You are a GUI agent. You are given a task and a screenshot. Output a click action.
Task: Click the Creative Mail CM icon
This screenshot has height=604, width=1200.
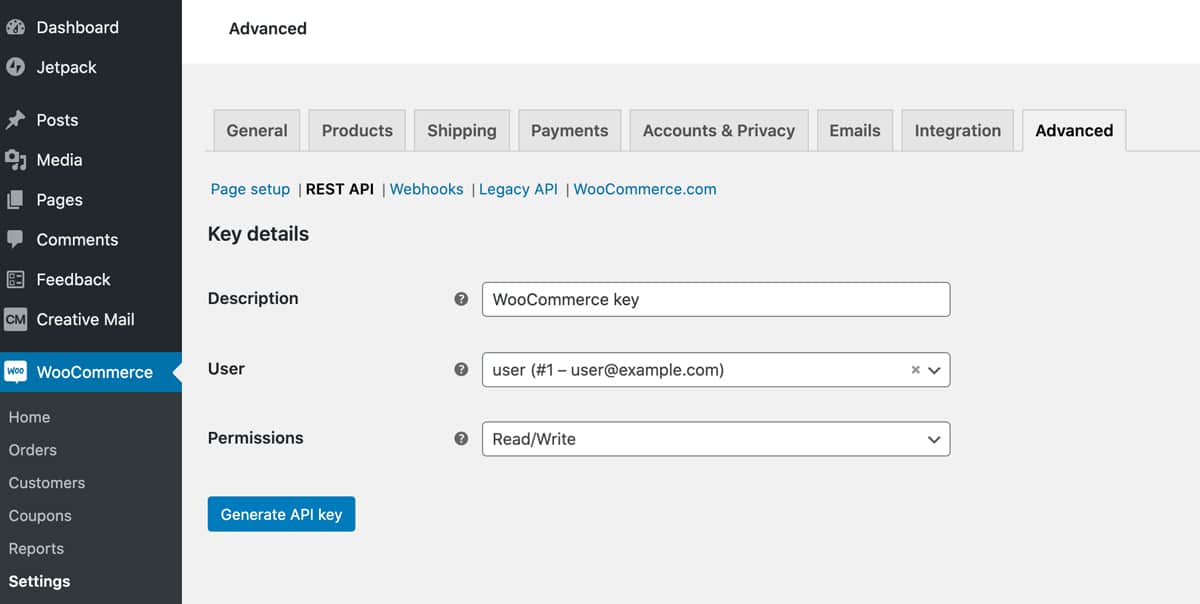15,320
